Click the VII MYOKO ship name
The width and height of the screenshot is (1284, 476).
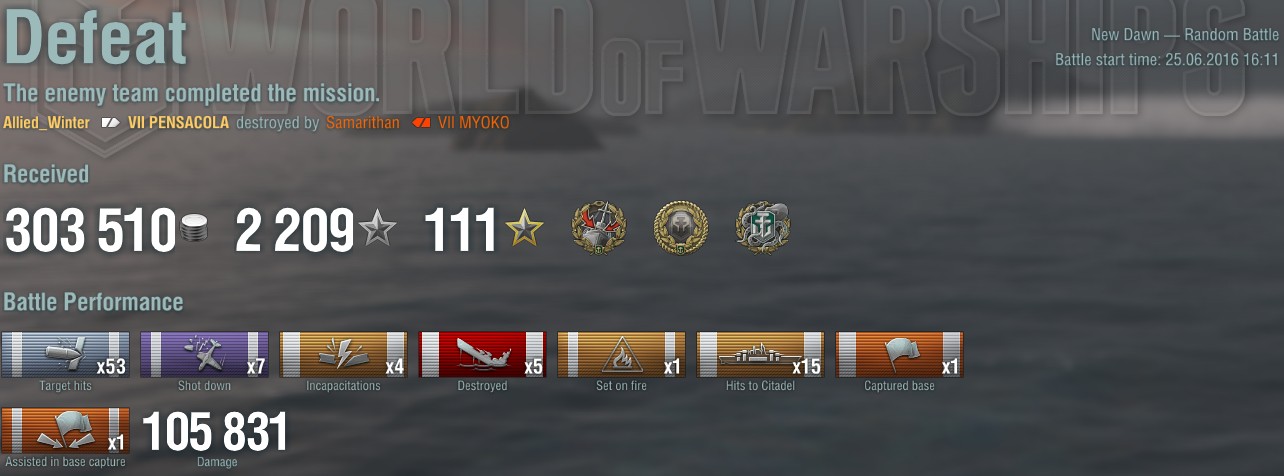tap(473, 123)
